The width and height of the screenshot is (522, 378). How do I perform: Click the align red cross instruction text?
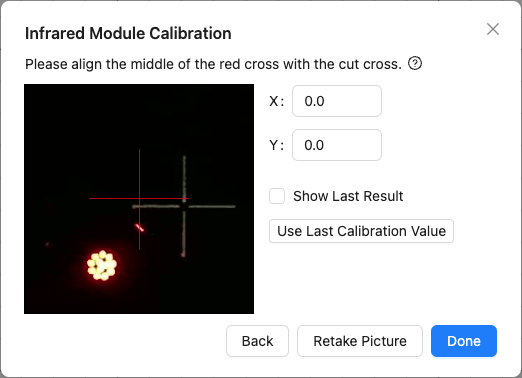213,64
